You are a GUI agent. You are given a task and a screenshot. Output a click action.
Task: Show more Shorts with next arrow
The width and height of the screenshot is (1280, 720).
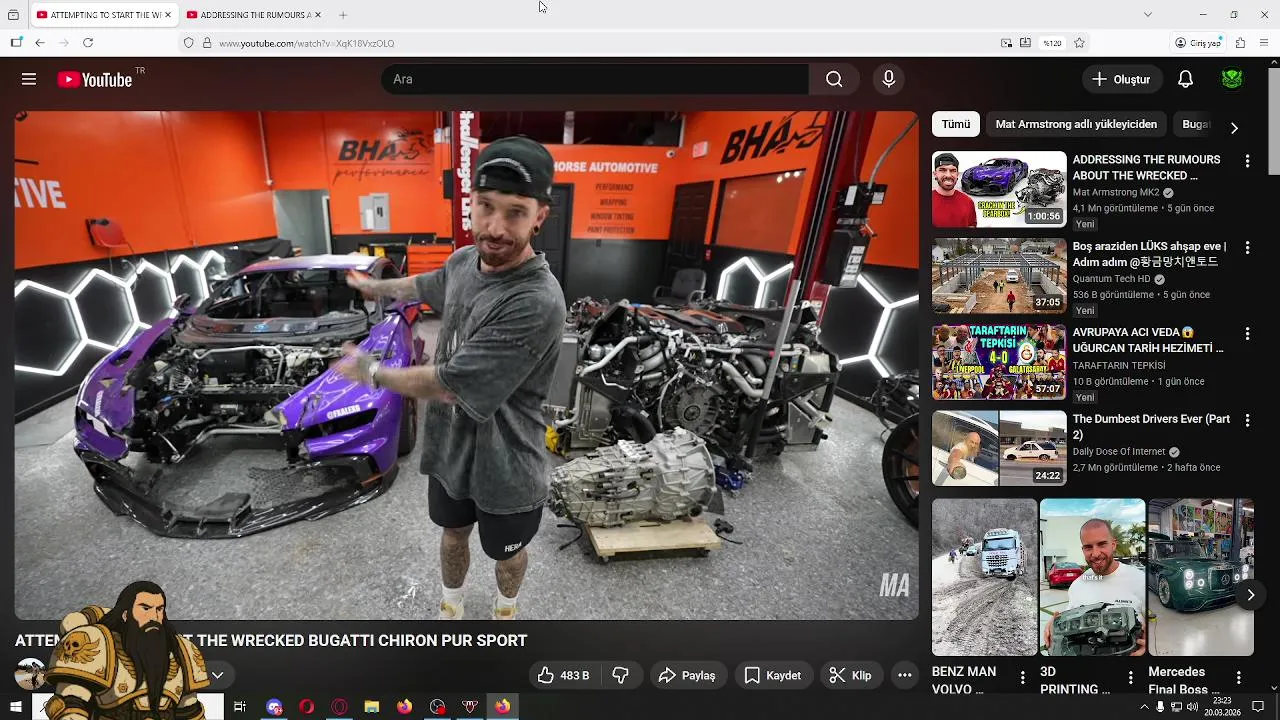1250,595
